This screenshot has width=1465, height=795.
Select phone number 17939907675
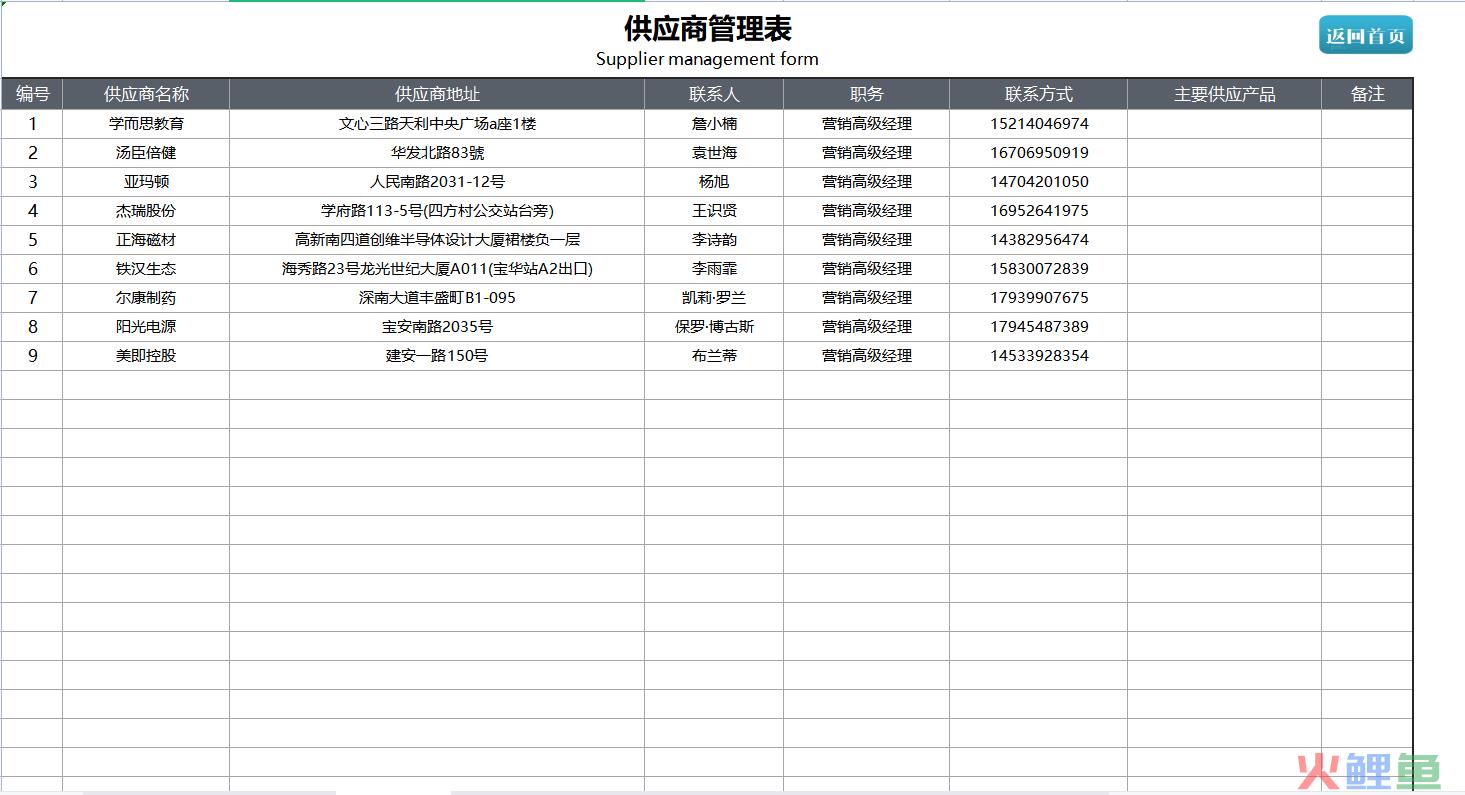coord(1039,298)
